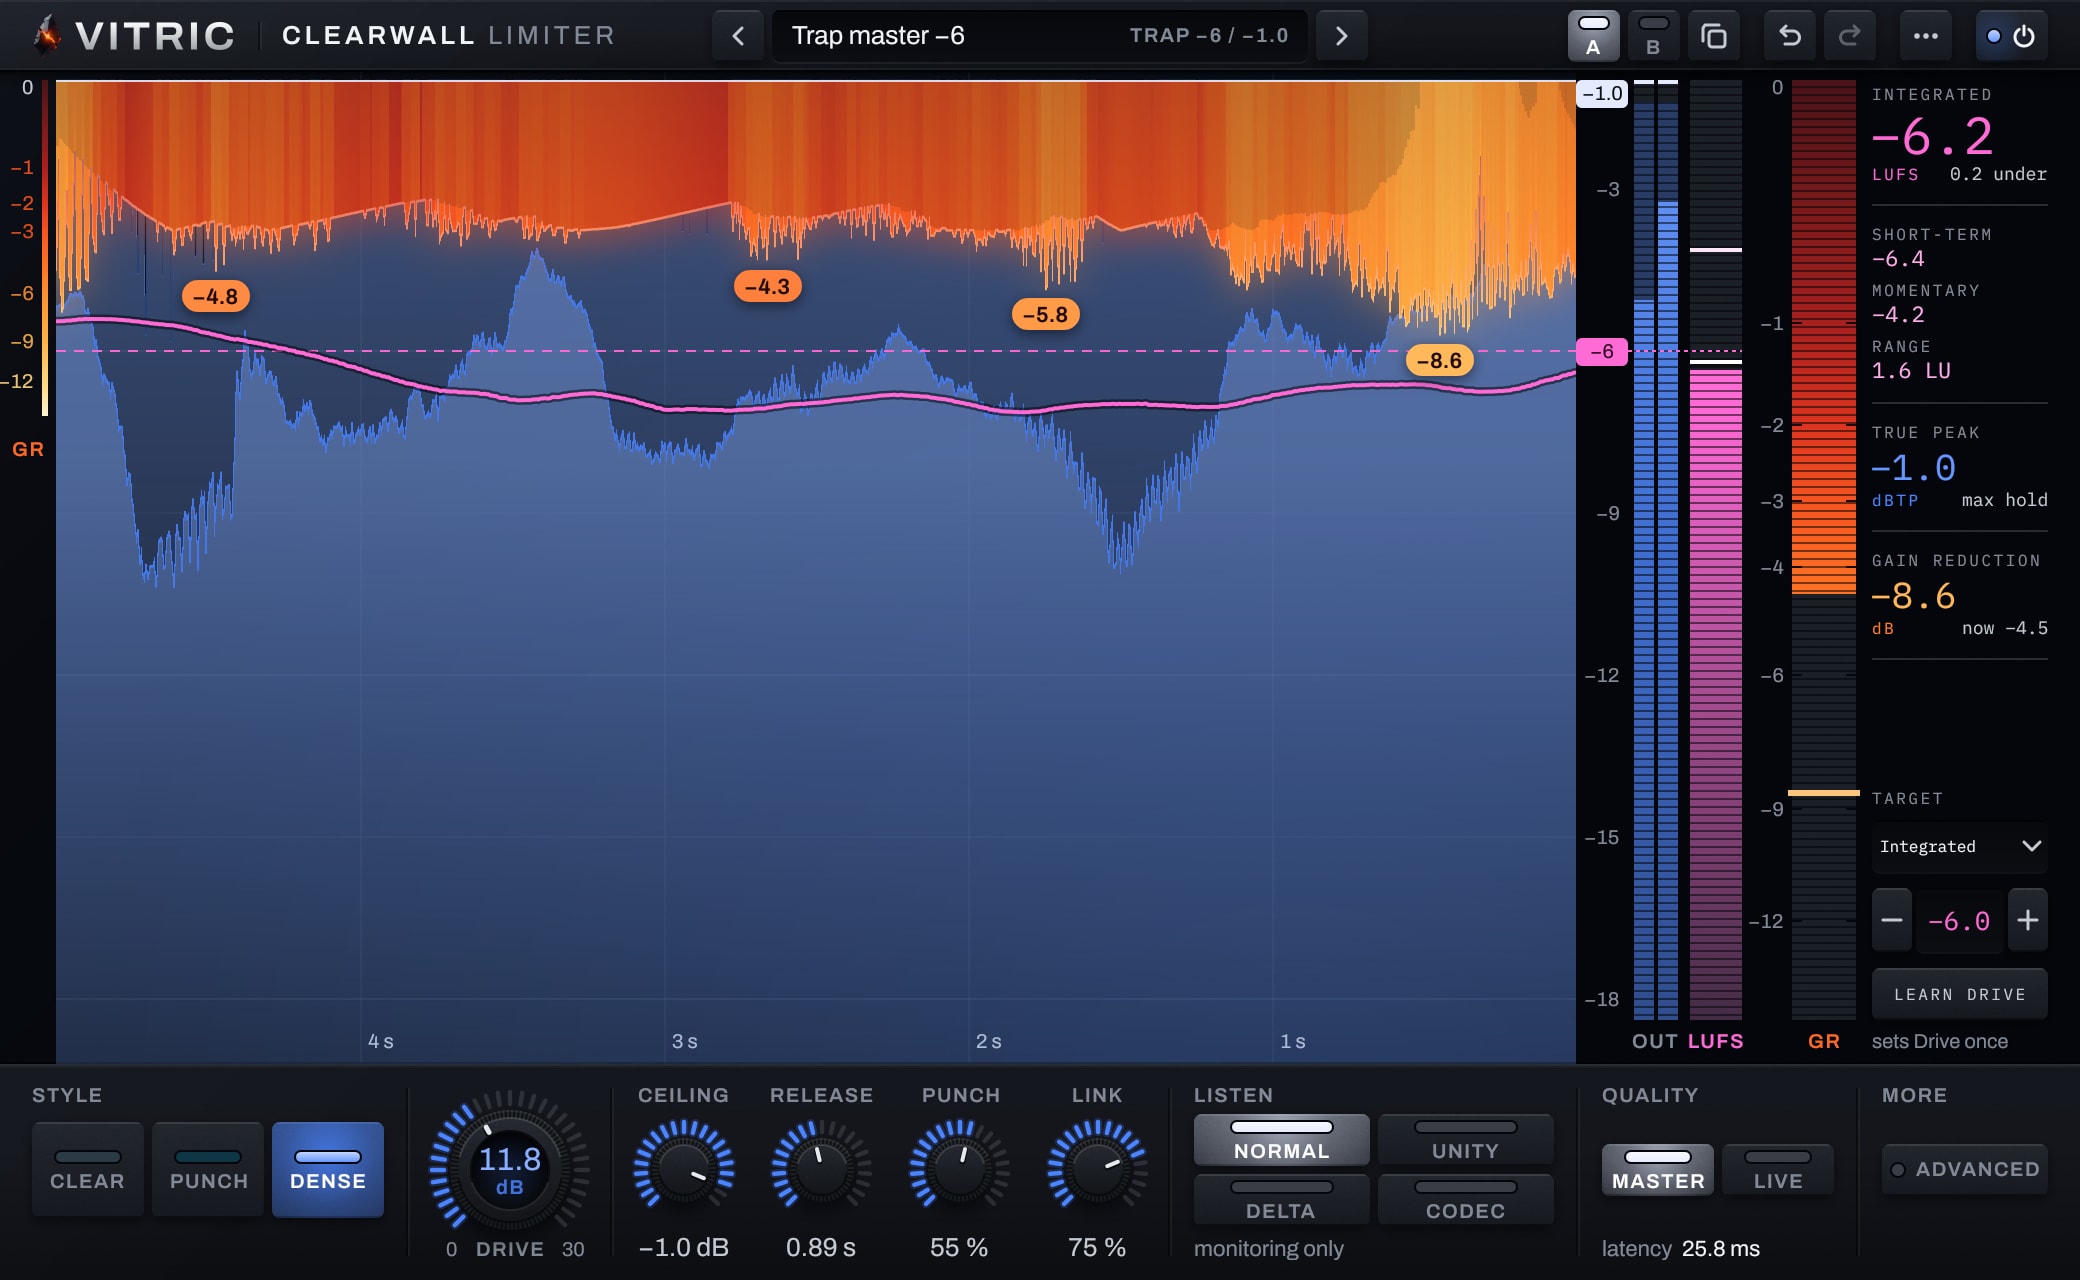Click the –4.3 gain reduction marker
The height and width of the screenshot is (1280, 2080).
click(x=767, y=286)
